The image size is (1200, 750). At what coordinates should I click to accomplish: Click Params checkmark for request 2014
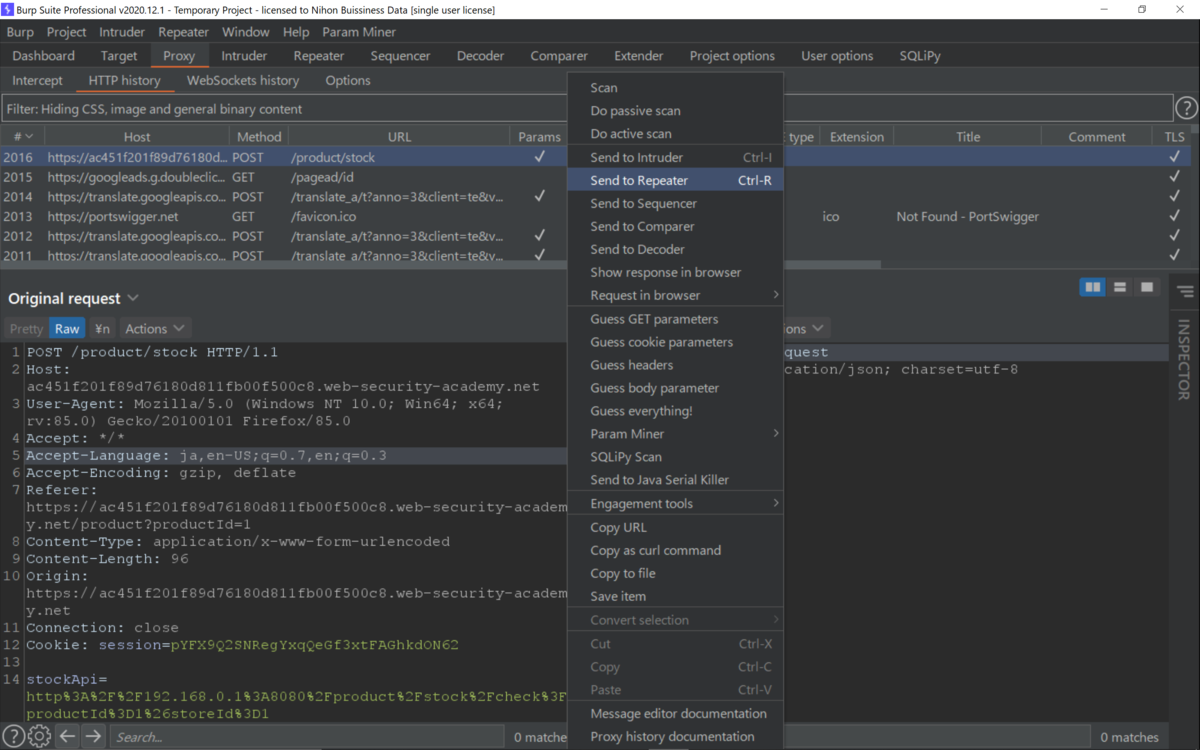click(540, 196)
